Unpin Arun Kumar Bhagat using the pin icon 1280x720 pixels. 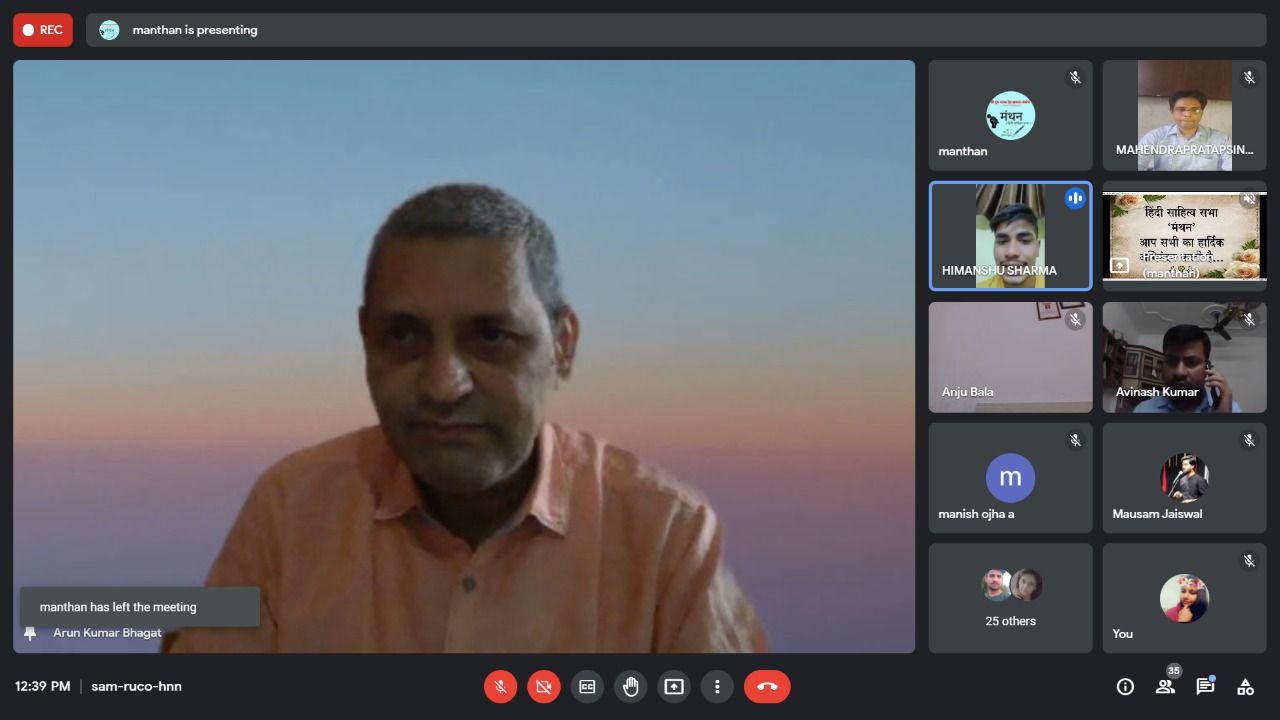coord(30,633)
